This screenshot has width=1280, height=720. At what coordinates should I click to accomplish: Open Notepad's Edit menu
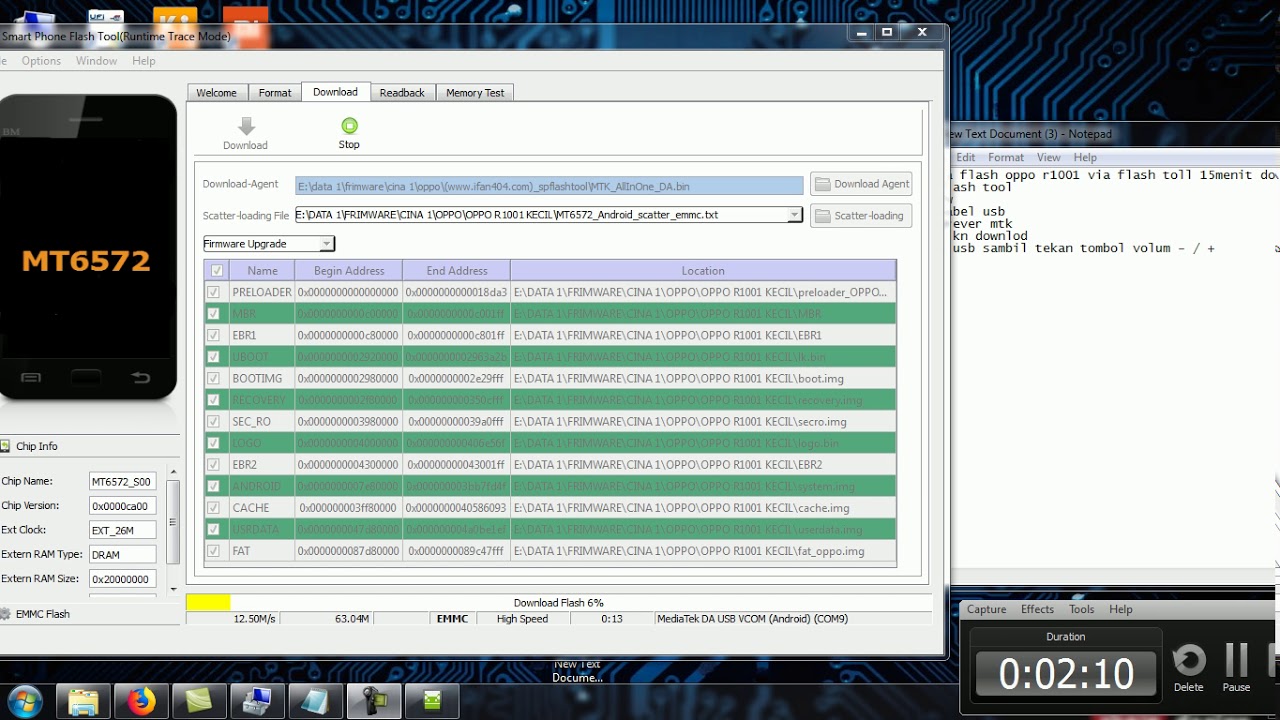click(x=965, y=157)
